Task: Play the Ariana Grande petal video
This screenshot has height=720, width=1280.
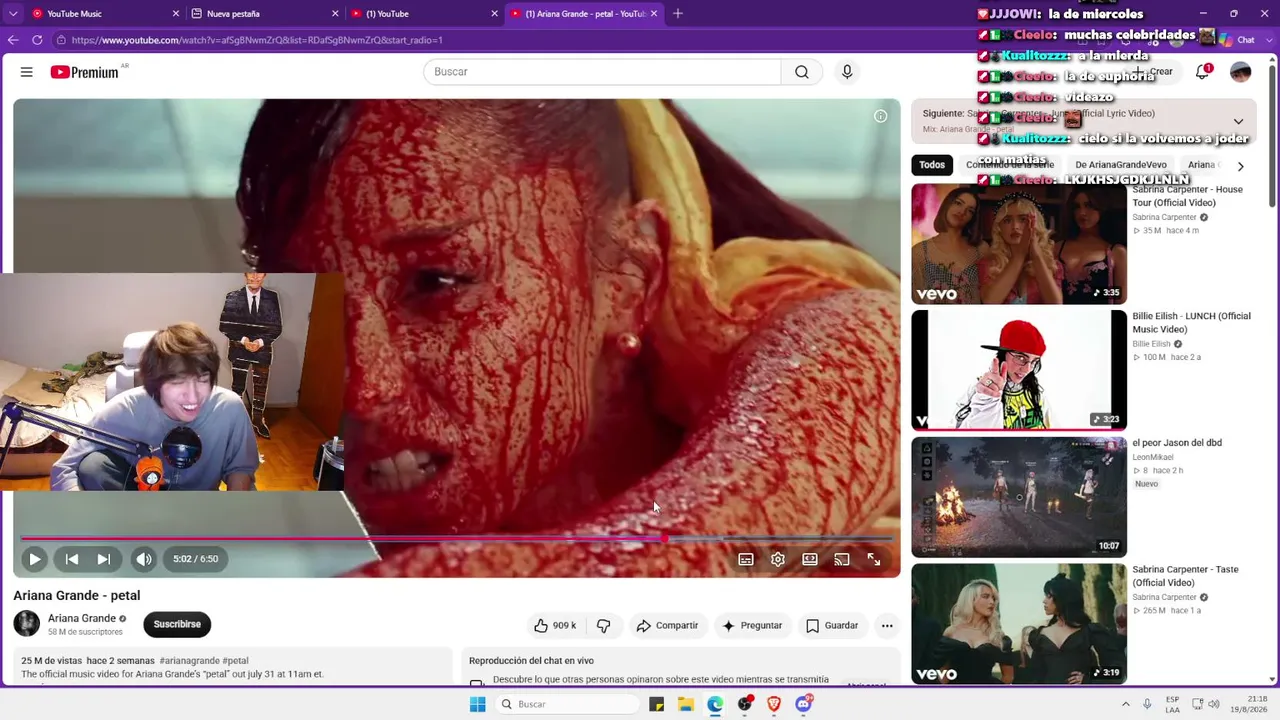Action: click(34, 559)
